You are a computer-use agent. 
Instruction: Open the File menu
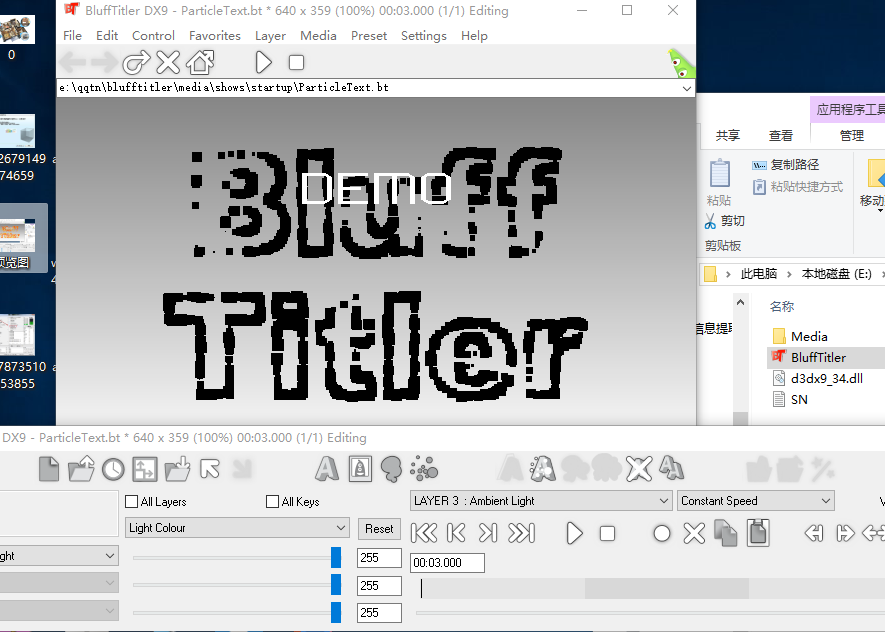[x=72, y=36]
